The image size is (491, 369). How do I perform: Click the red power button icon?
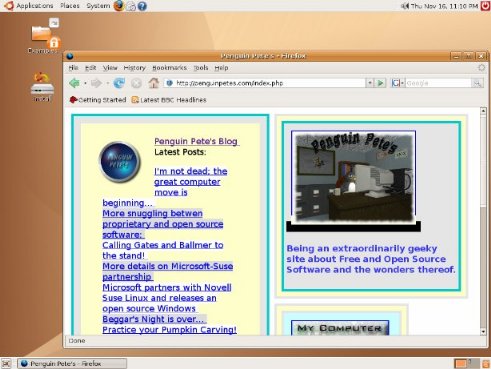click(485, 6)
